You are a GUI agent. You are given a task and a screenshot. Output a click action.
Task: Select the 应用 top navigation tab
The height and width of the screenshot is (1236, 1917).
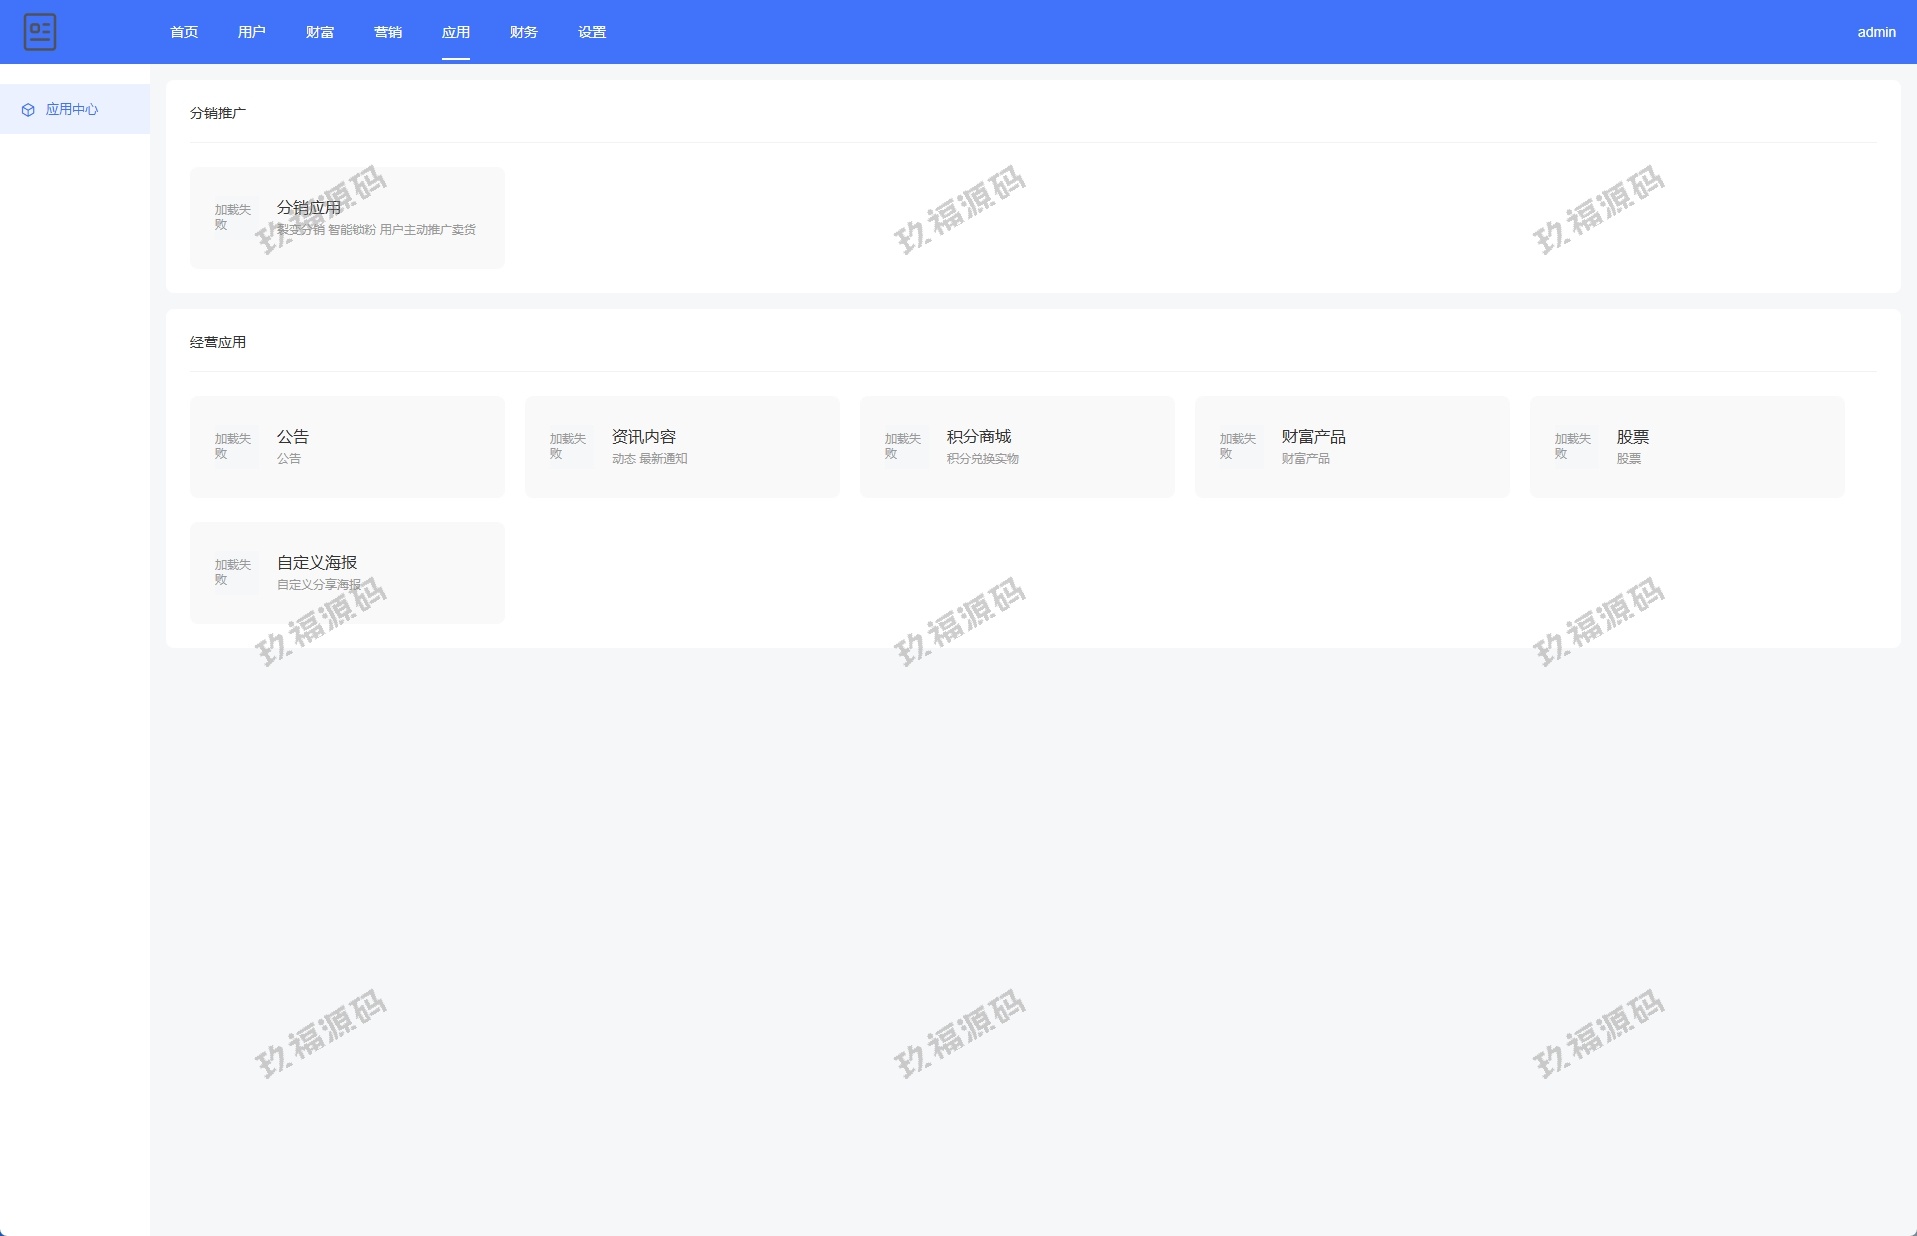456,32
